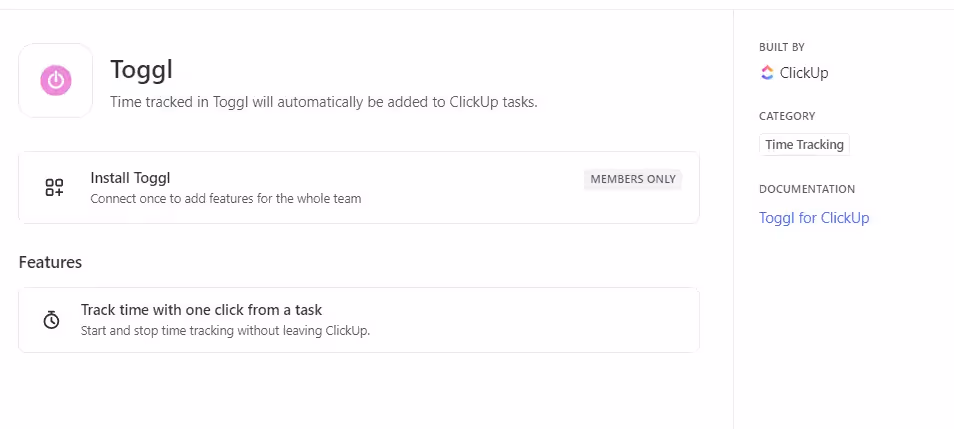This screenshot has width=954, height=429.
Task: Click the ClickUp logo icon
Action: (767, 72)
